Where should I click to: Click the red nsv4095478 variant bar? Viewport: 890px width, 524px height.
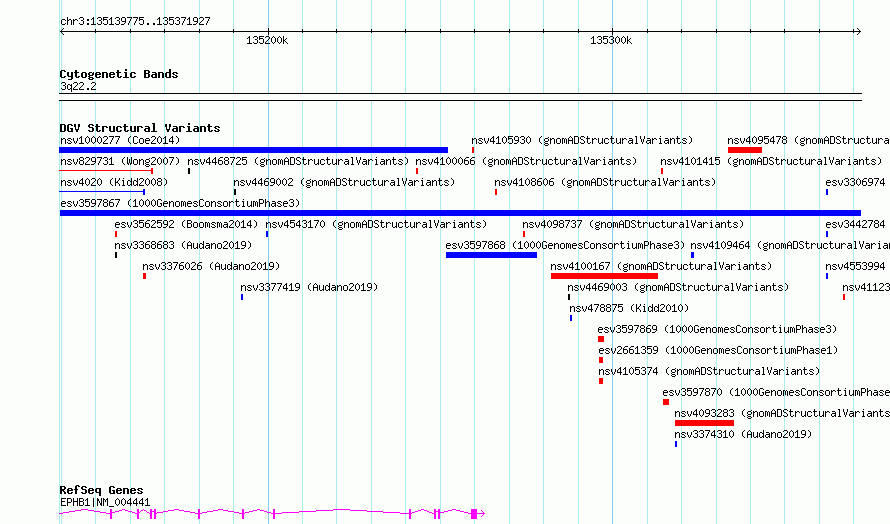pyautogui.click(x=745, y=150)
